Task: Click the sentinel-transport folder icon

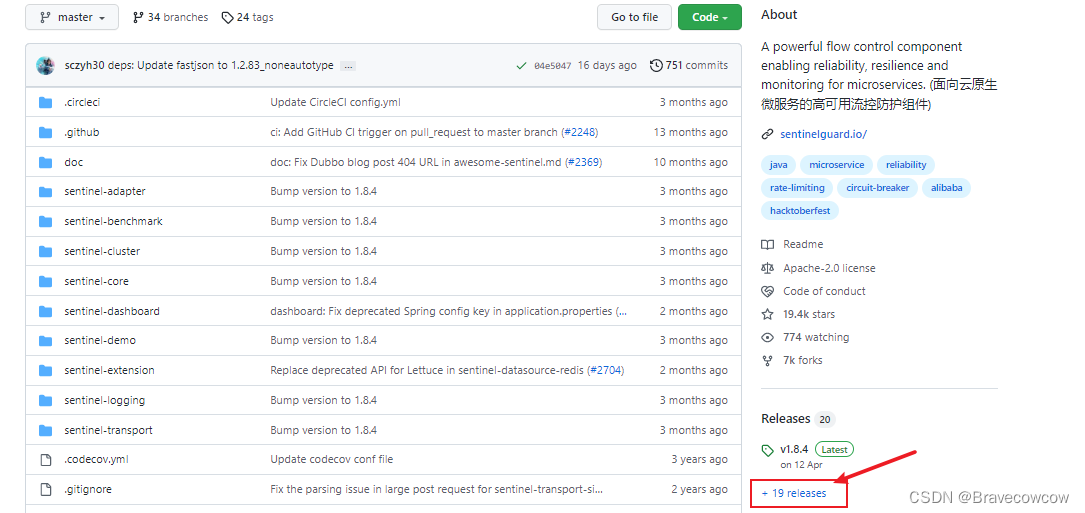Action: click(x=46, y=430)
